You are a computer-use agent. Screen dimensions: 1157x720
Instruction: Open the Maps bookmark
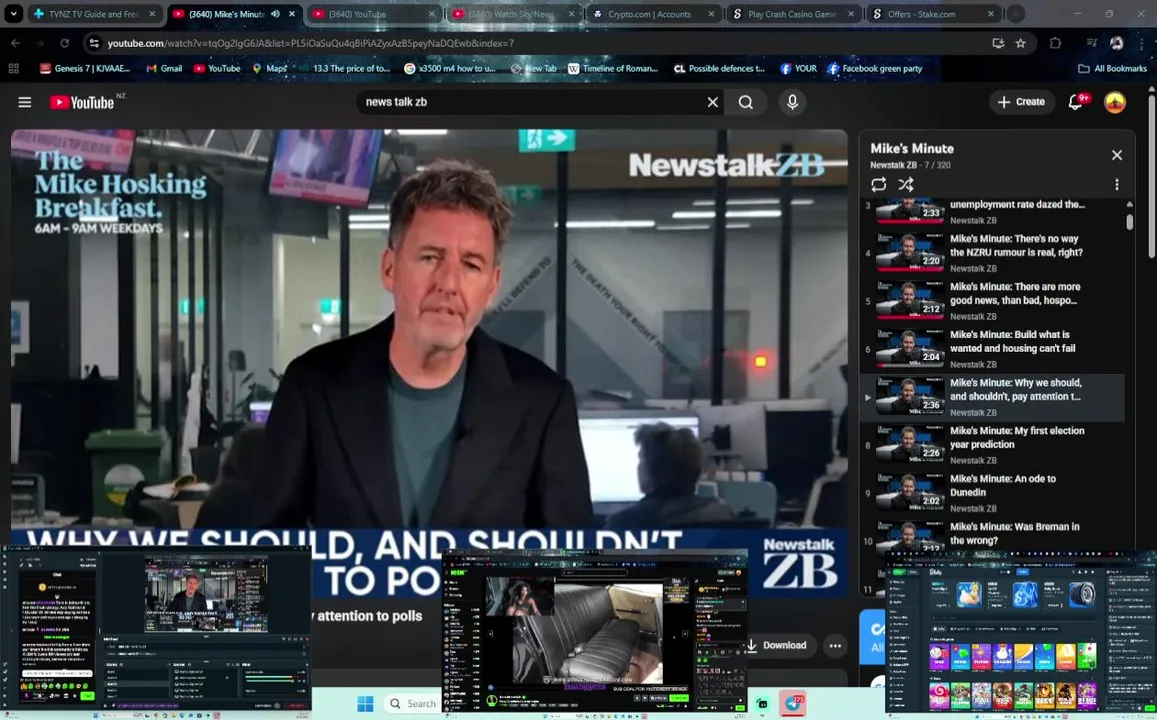pyautogui.click(x=269, y=69)
